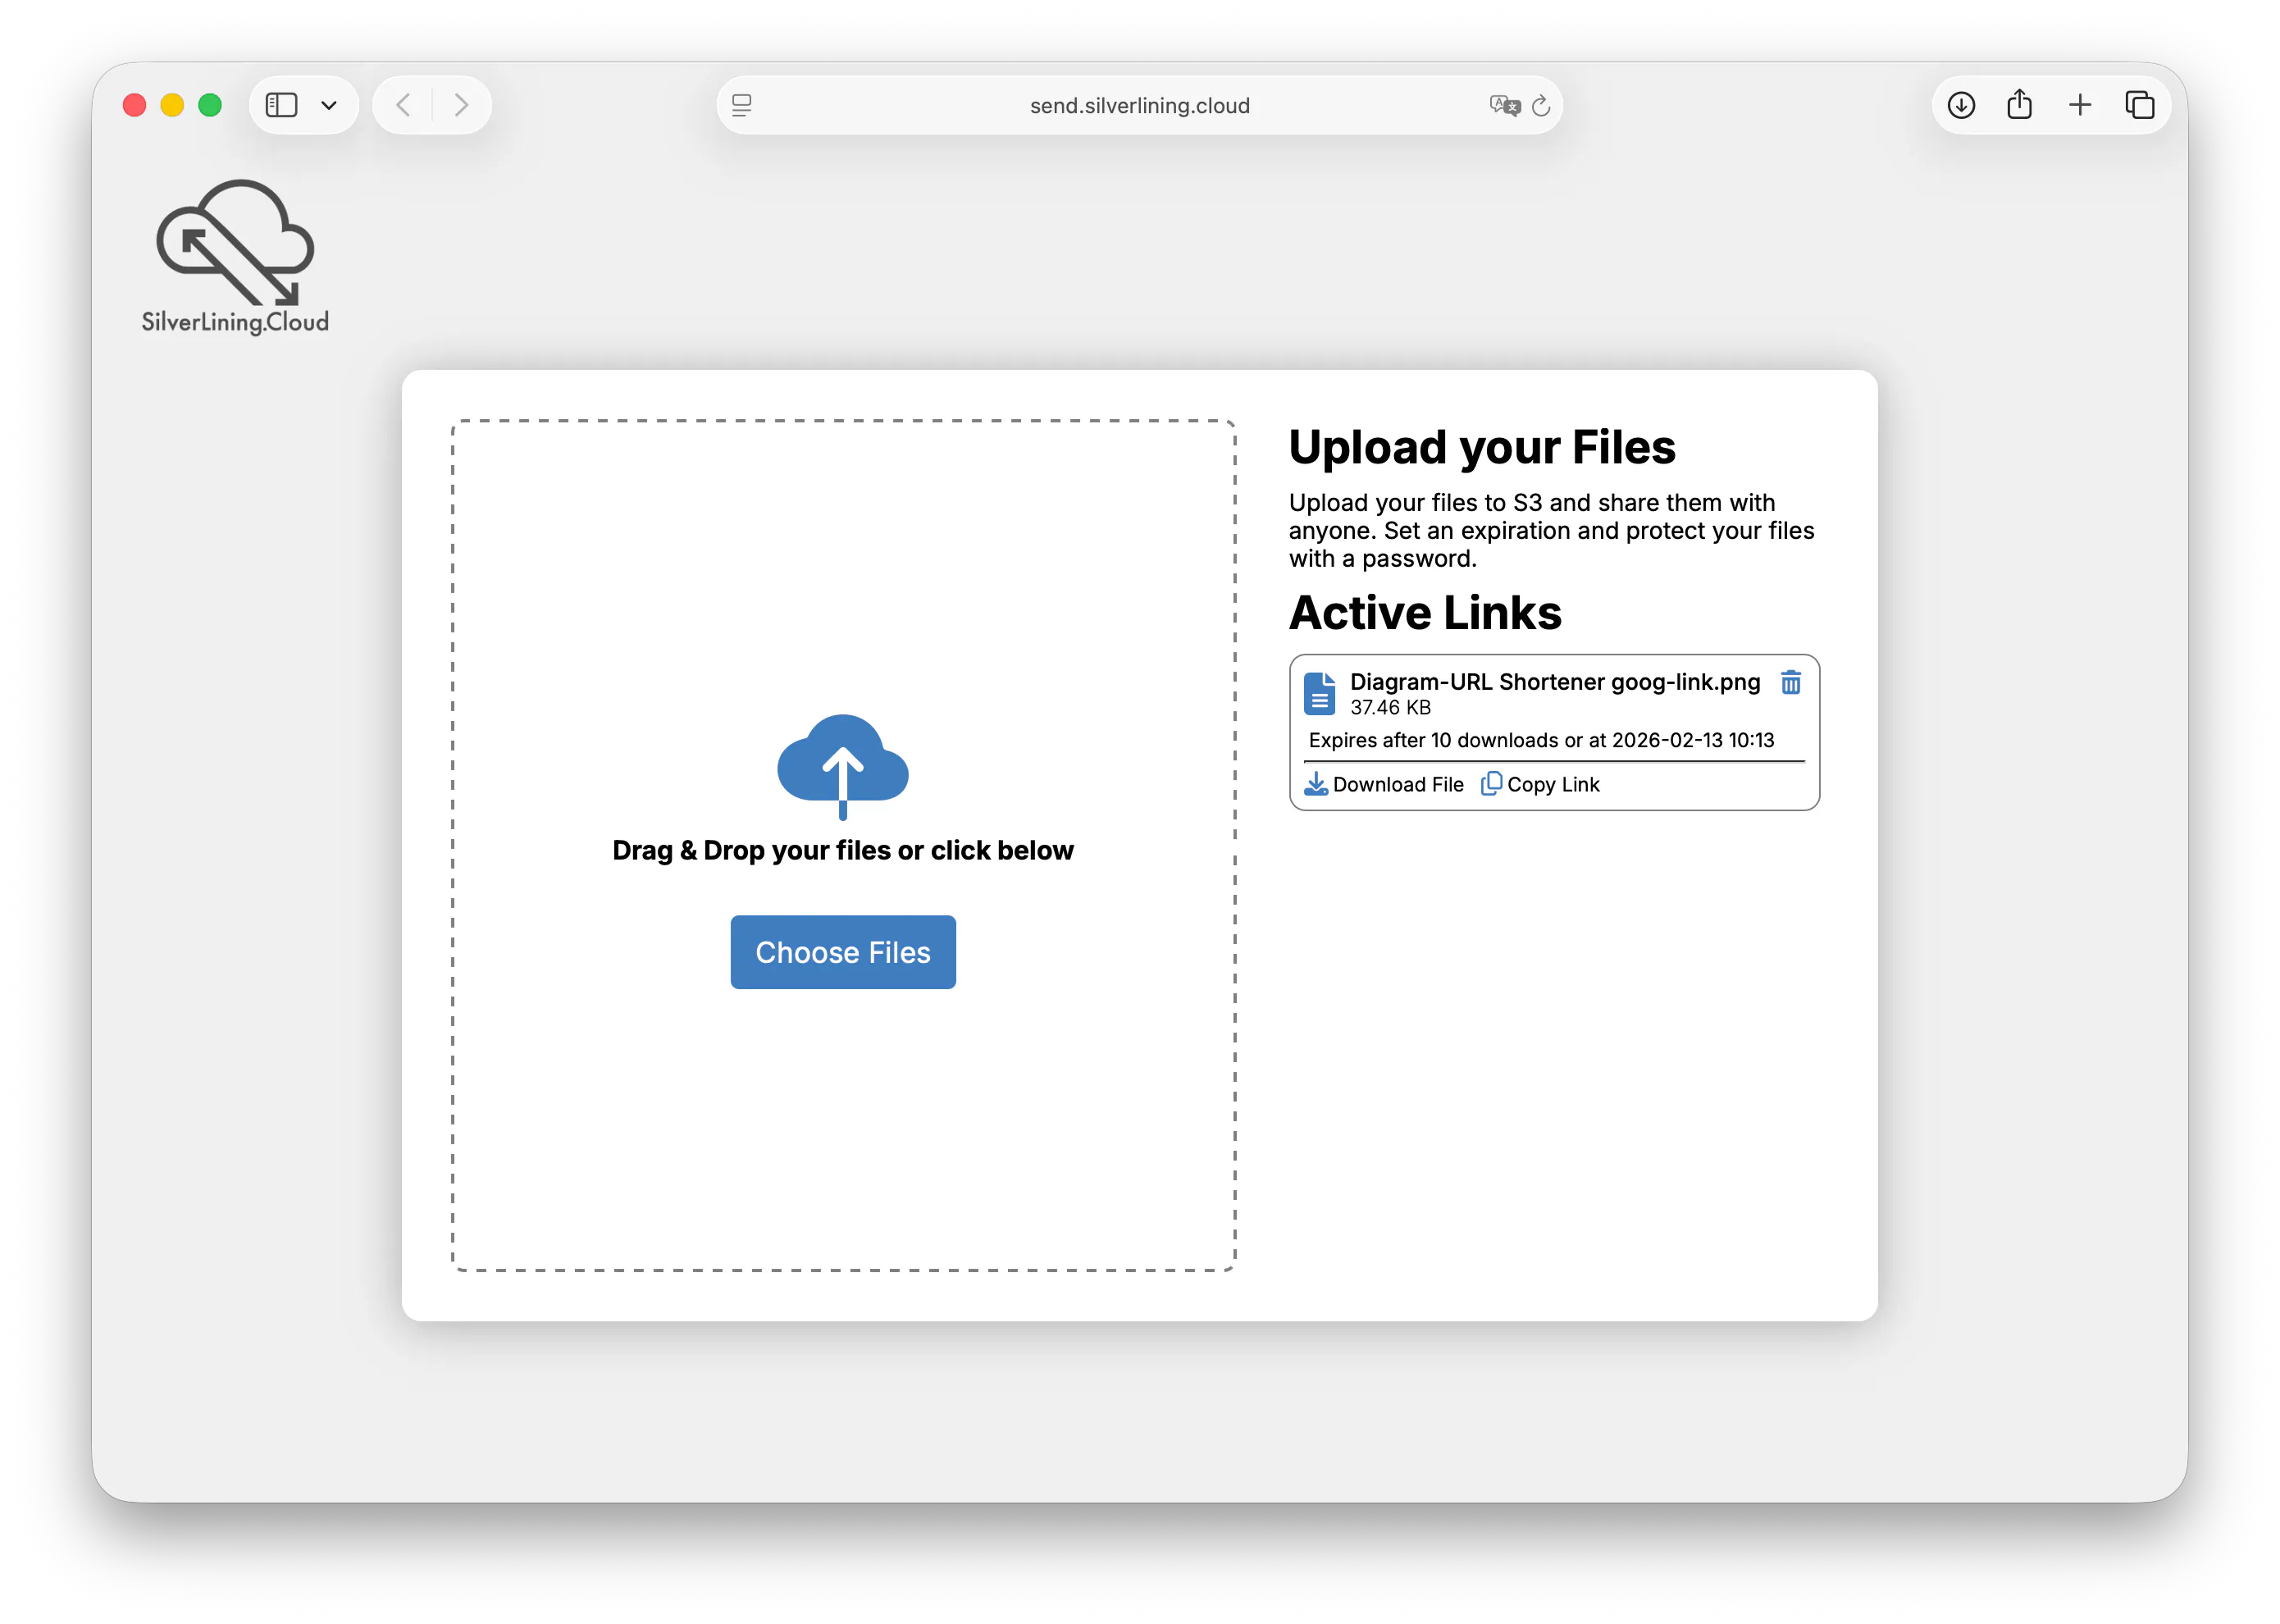Screen dimensions: 2280x1624
Task: Expand the sidebar dropdown chevron
Action: (x=329, y=105)
